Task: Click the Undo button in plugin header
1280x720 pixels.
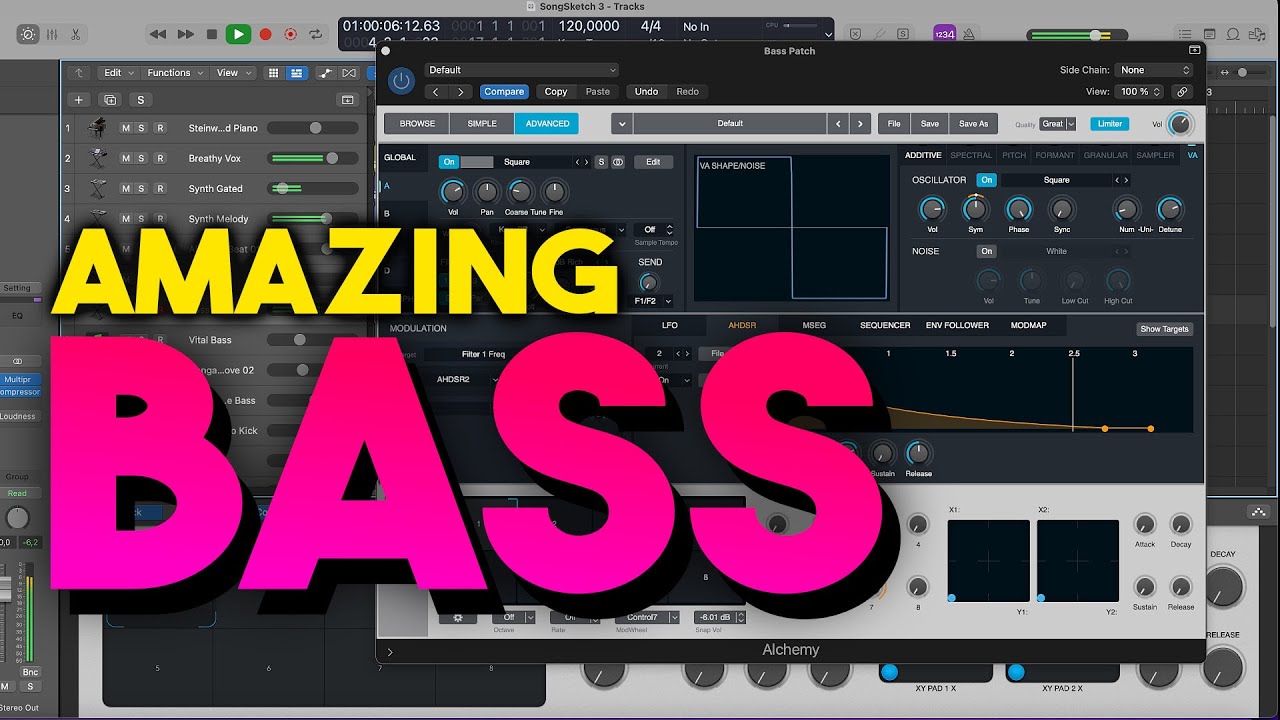Action: (647, 91)
